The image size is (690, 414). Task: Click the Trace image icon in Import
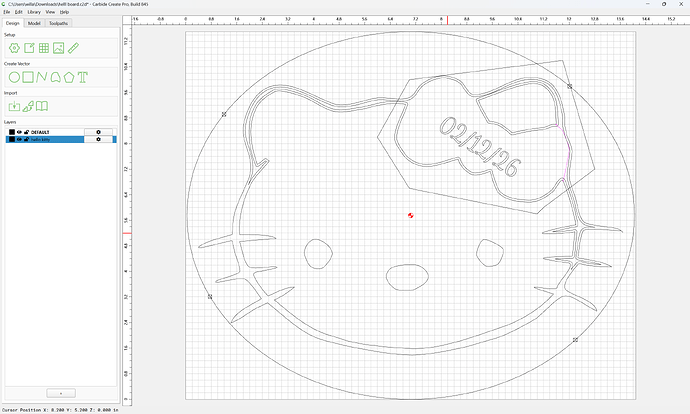28,106
